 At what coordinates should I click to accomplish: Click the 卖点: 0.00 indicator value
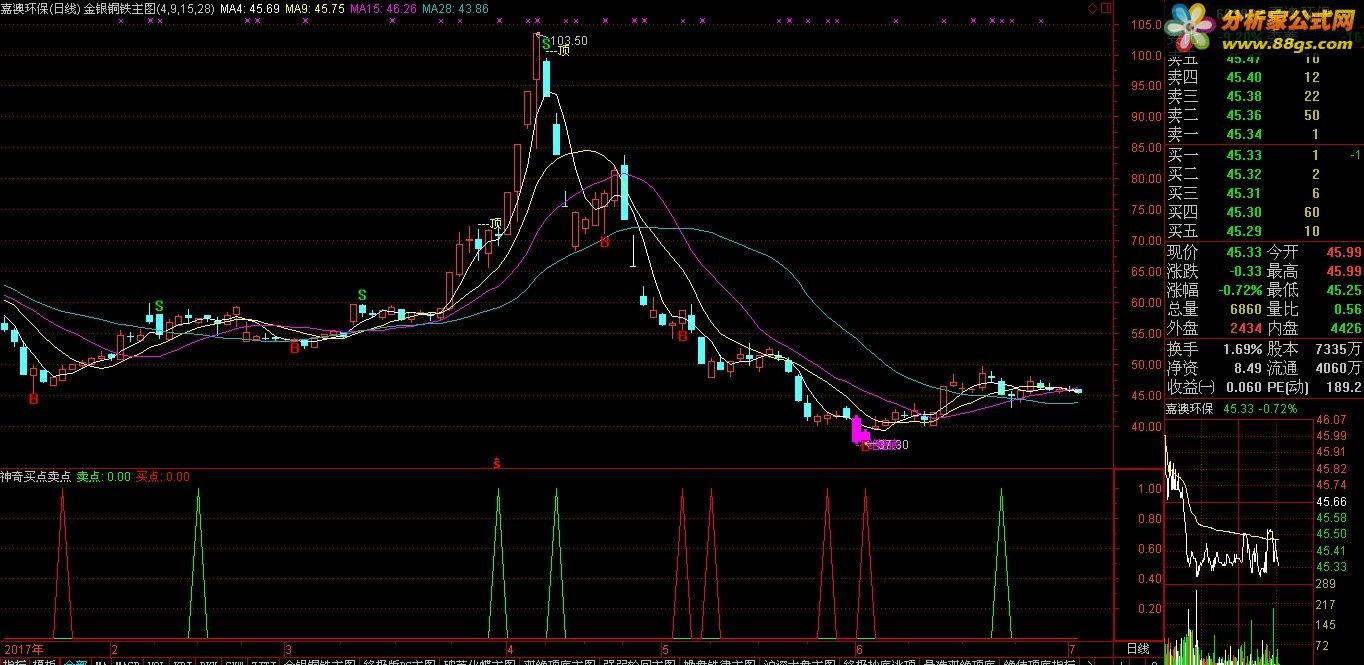[x=103, y=477]
